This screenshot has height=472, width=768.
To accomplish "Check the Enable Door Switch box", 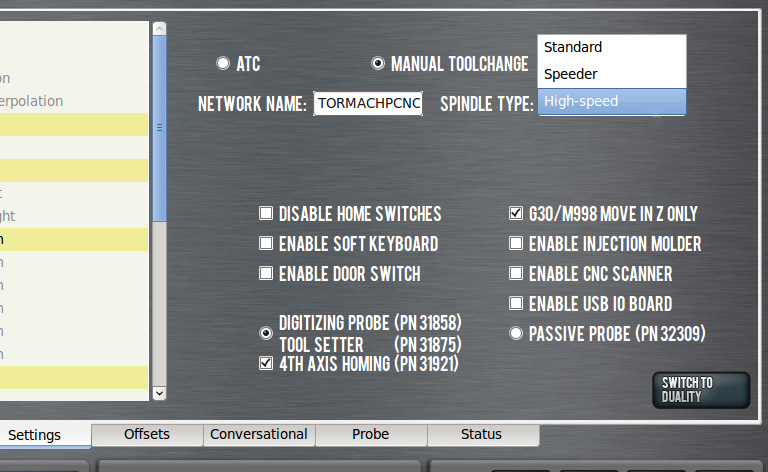I will (x=266, y=273).
